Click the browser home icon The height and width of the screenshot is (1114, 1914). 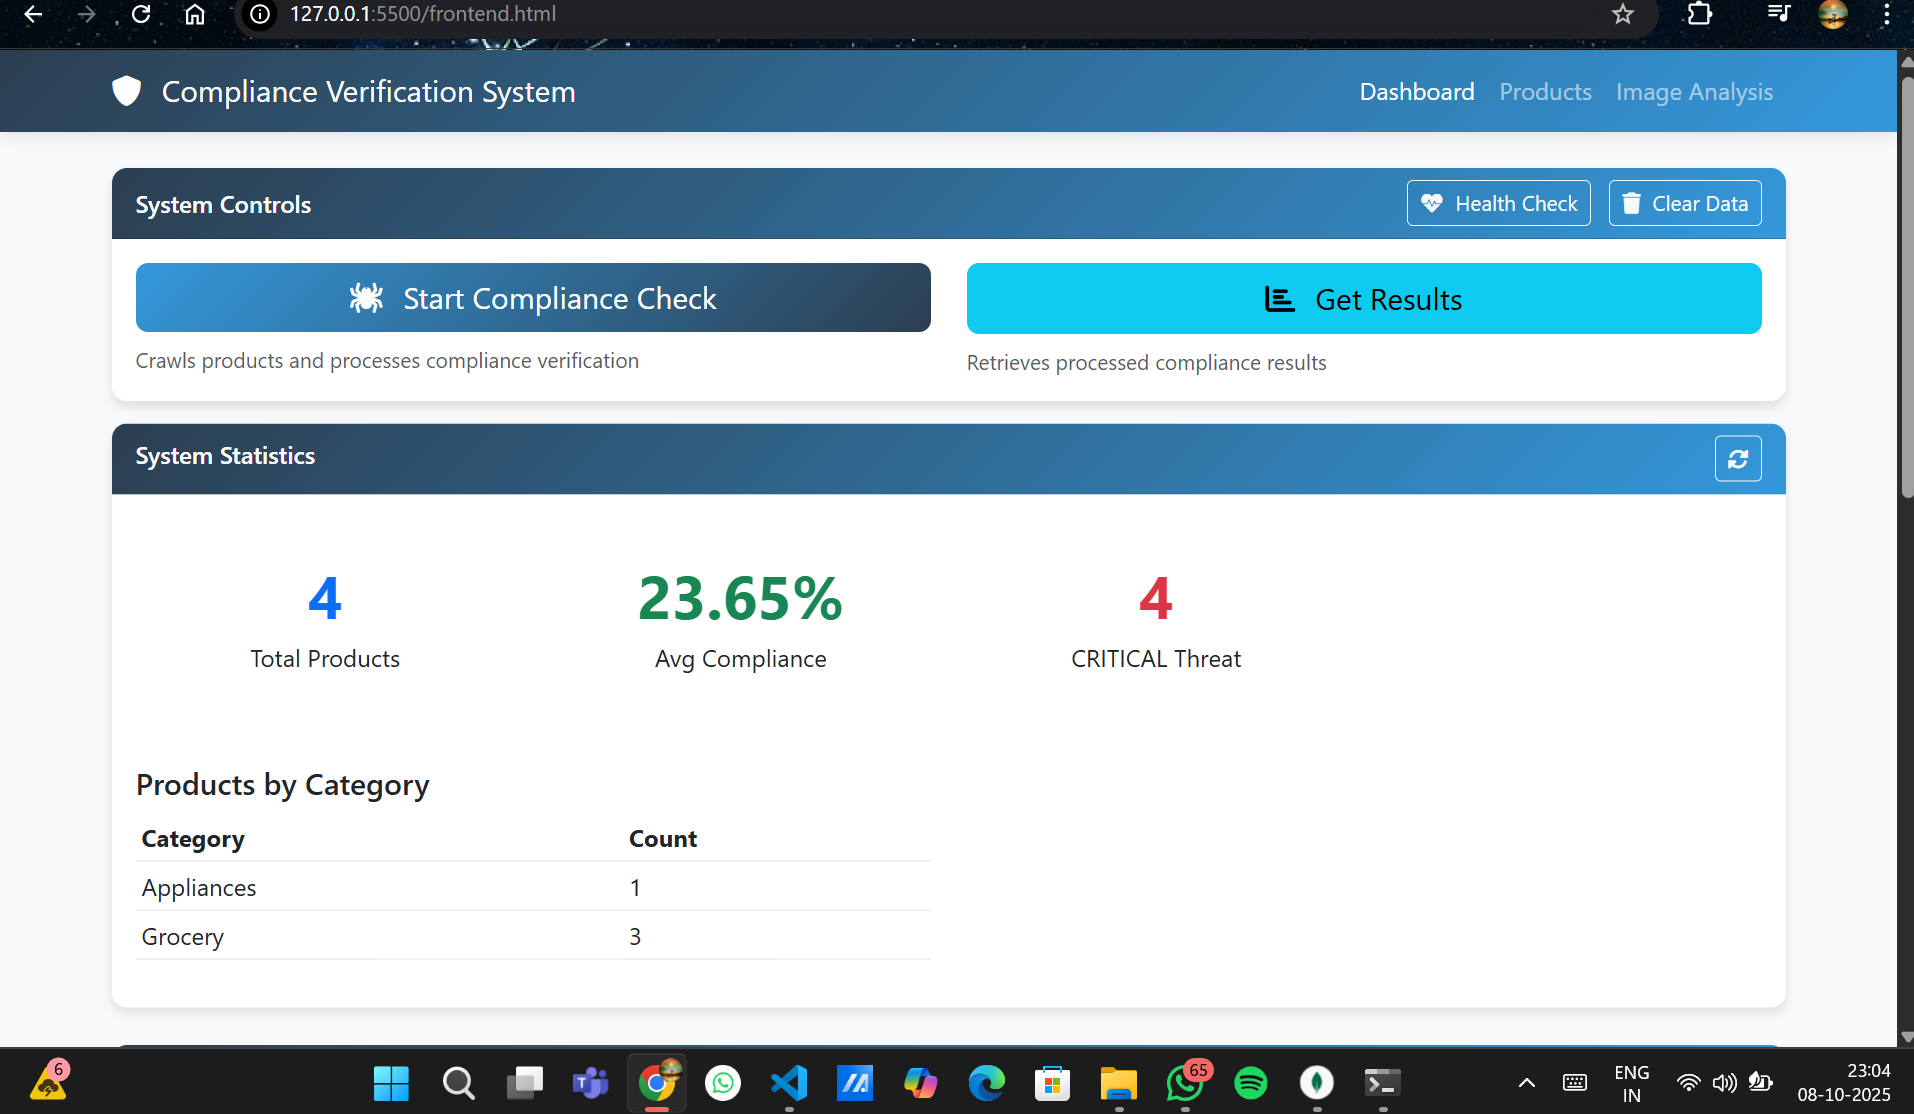tap(194, 14)
